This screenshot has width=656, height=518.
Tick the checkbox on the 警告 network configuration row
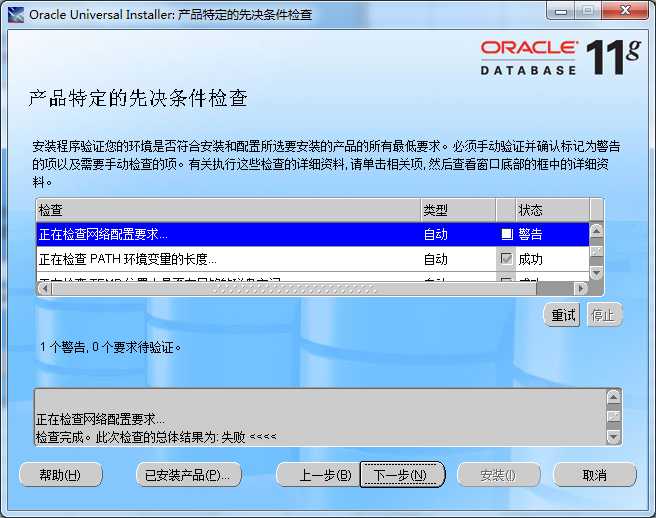[x=507, y=234]
